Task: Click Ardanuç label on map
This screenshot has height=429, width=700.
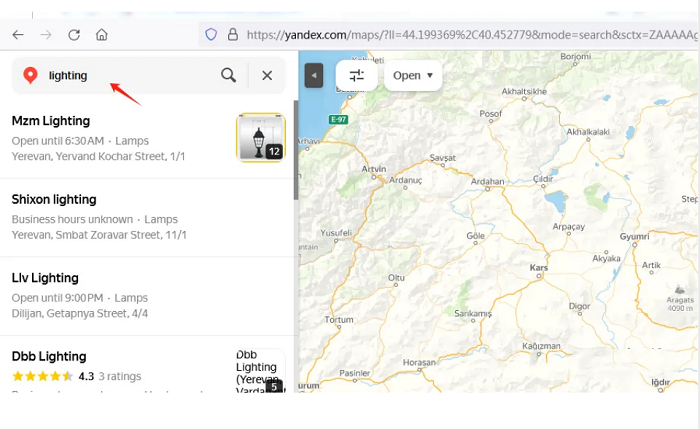Action: [x=405, y=180]
